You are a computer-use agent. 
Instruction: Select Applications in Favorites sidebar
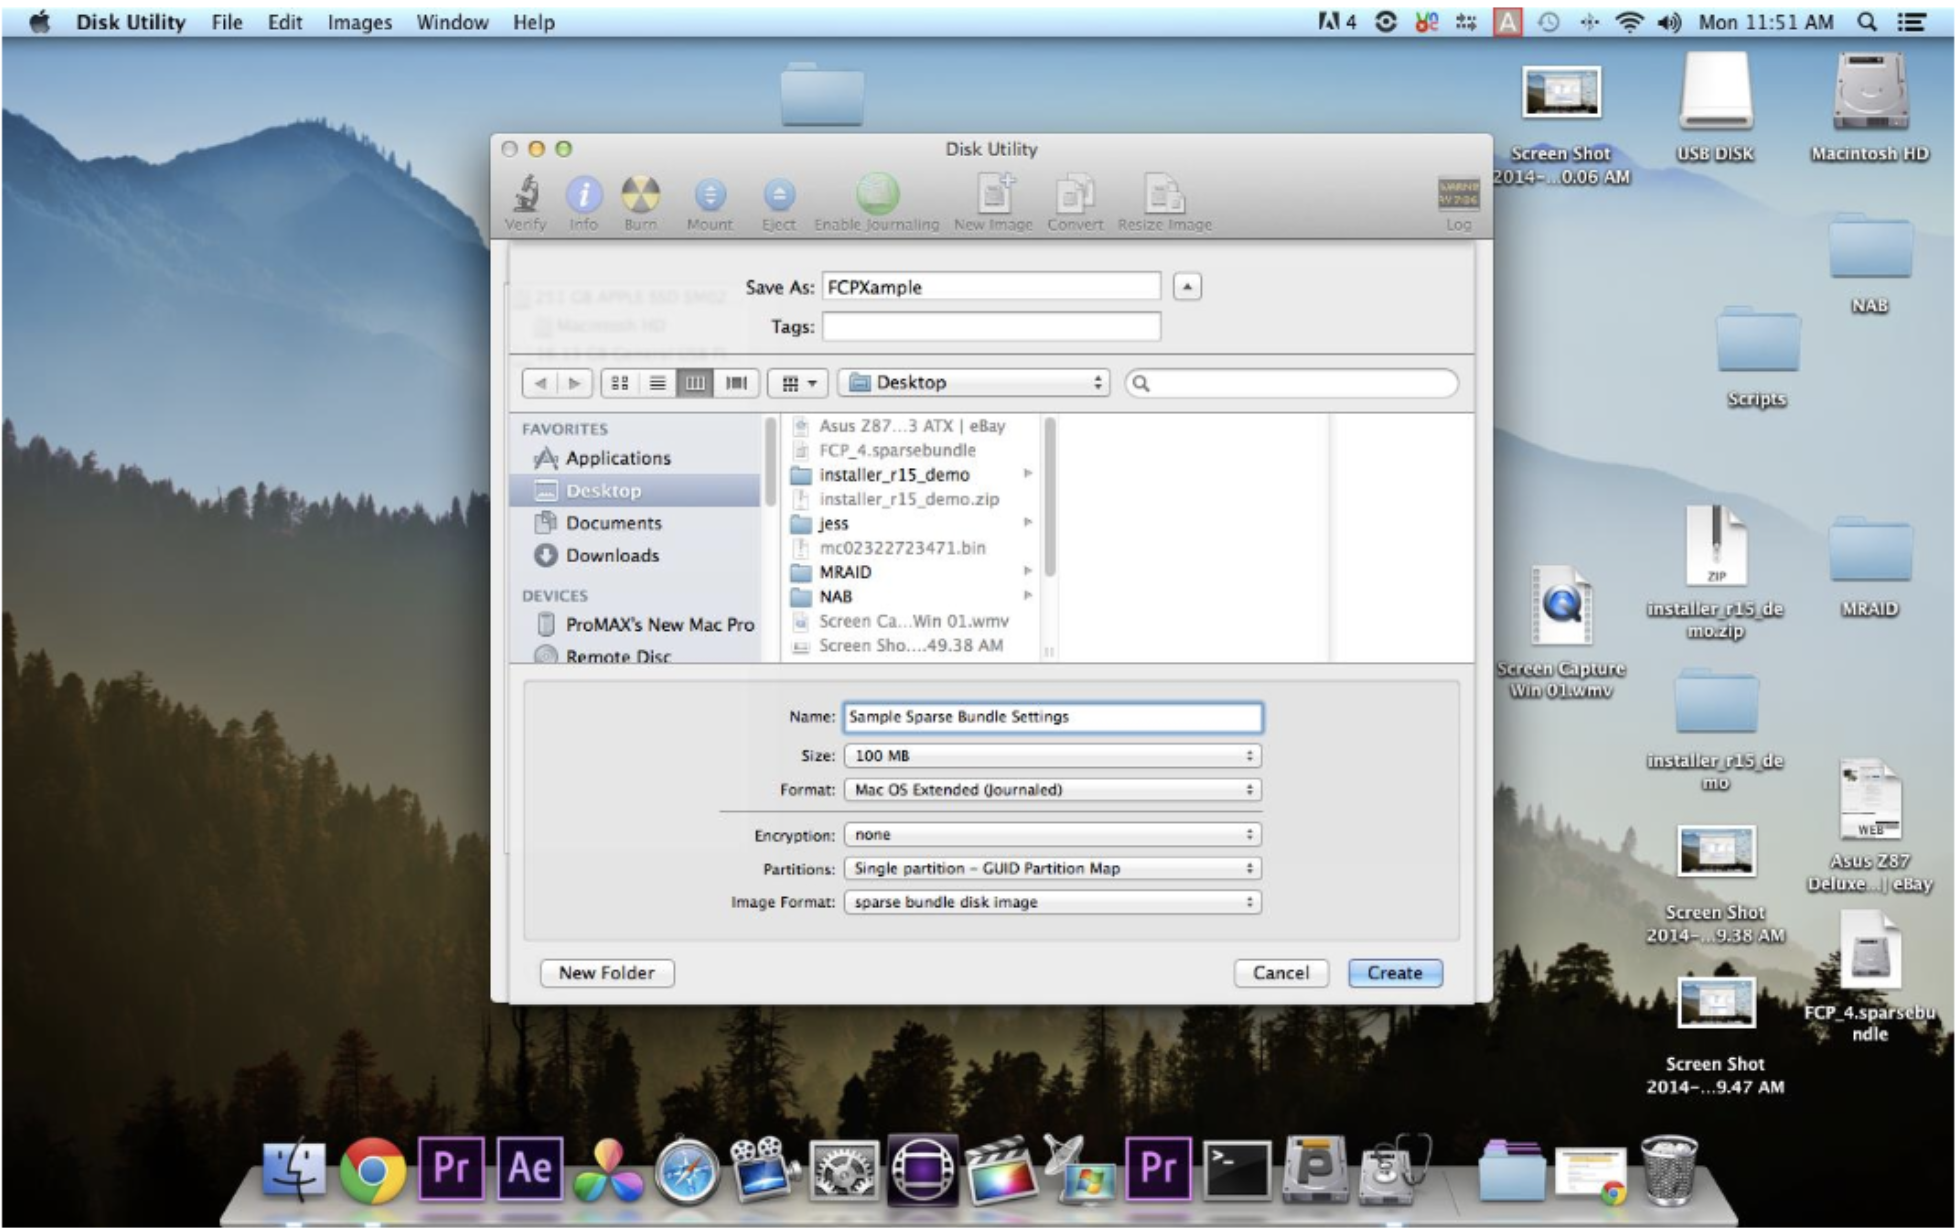point(636,458)
